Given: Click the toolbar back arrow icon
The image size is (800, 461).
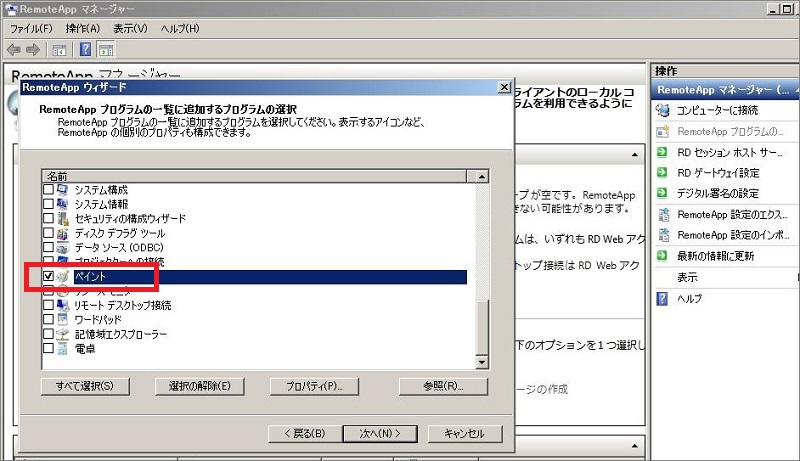Looking at the screenshot, I should point(14,49).
